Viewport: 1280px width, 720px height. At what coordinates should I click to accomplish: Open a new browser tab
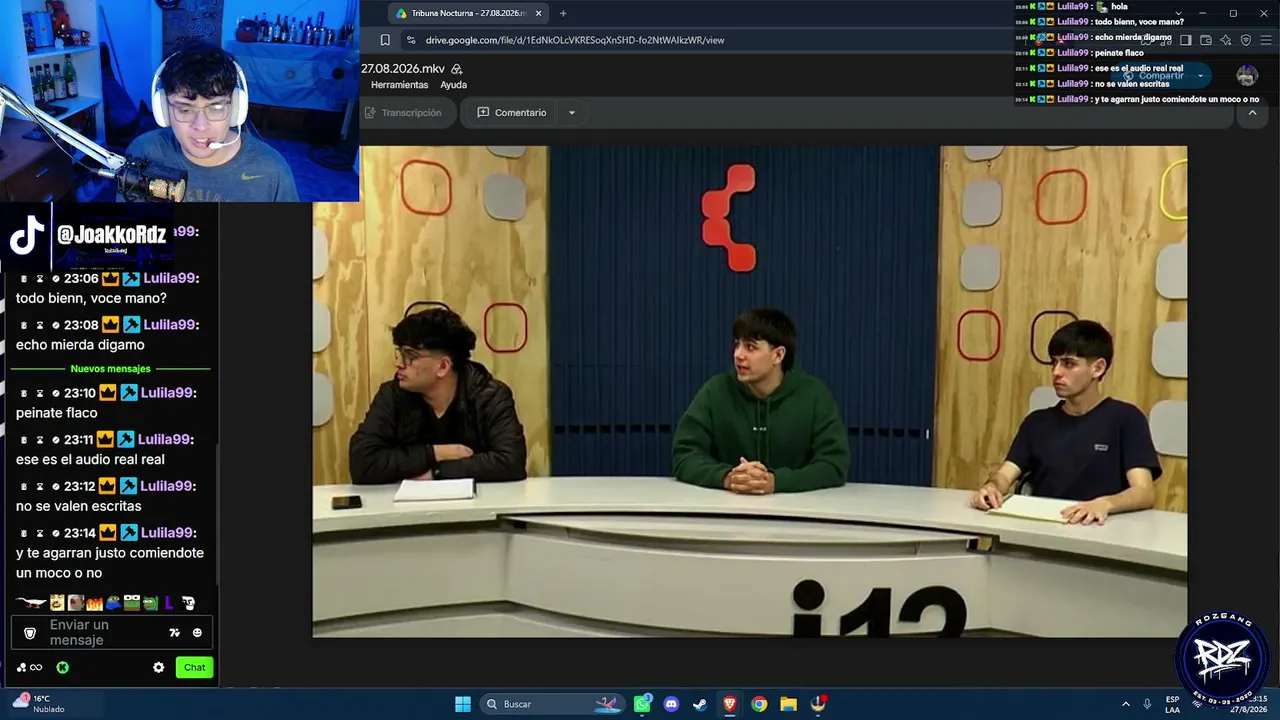point(563,13)
